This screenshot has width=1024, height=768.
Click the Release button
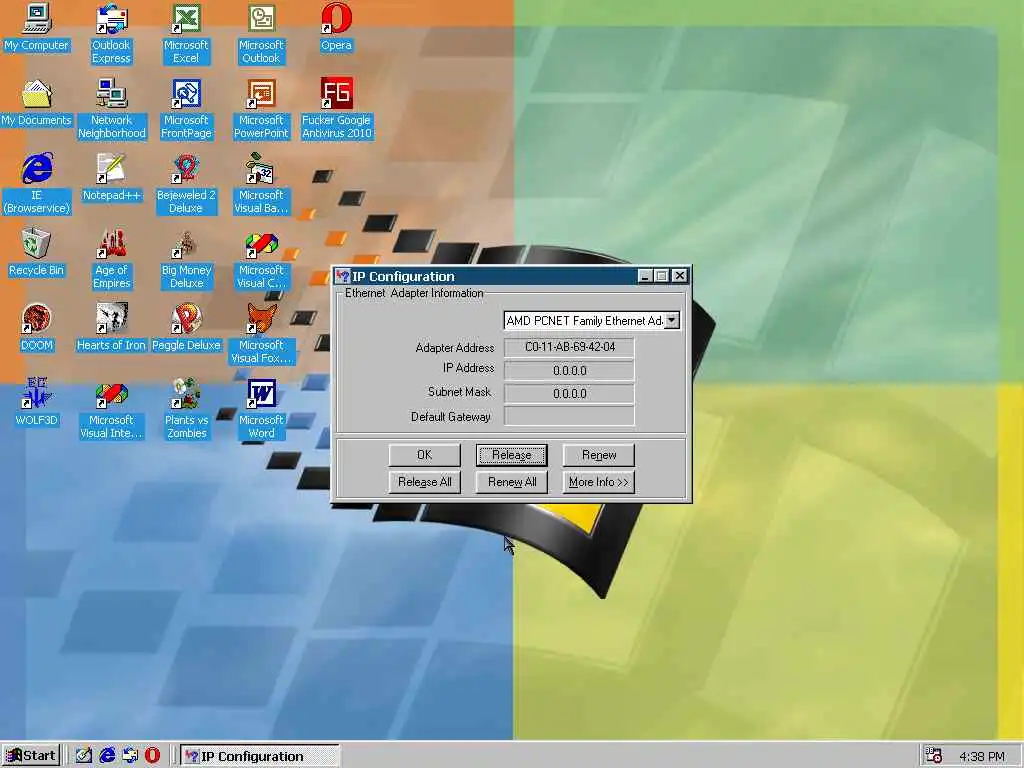click(511, 455)
